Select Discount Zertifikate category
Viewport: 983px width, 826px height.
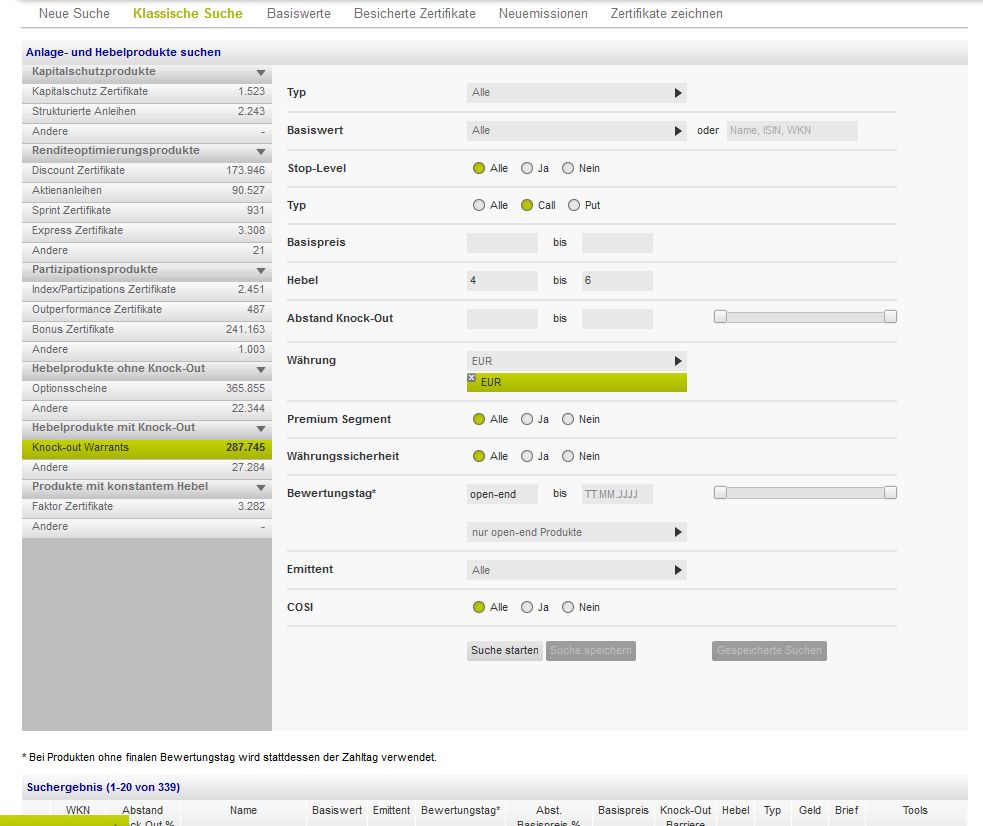click(147, 170)
